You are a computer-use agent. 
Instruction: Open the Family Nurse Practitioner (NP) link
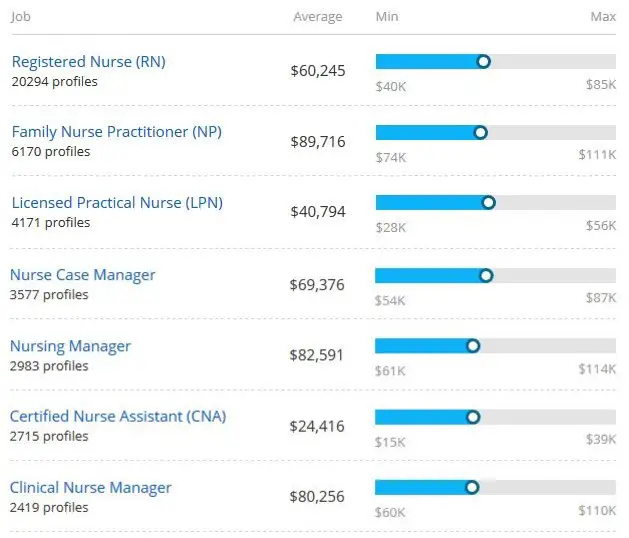(x=116, y=132)
